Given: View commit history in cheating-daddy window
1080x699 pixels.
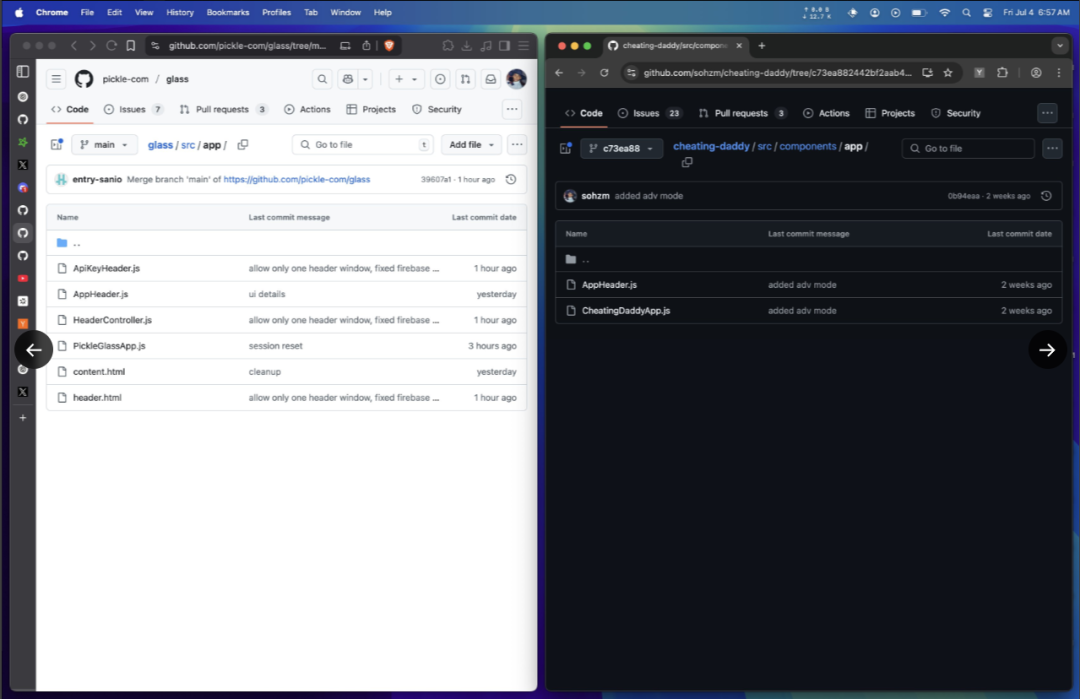Looking at the screenshot, I should (x=1046, y=196).
